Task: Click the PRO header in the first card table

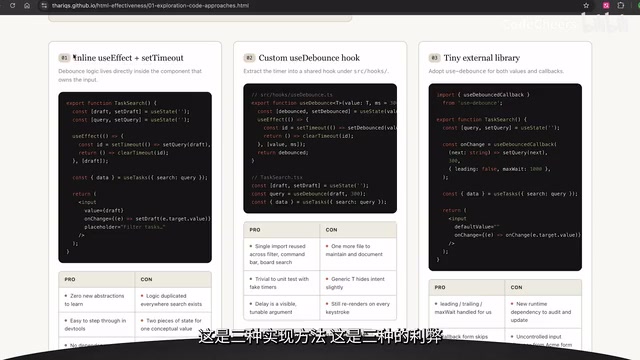Action: click(x=96, y=280)
